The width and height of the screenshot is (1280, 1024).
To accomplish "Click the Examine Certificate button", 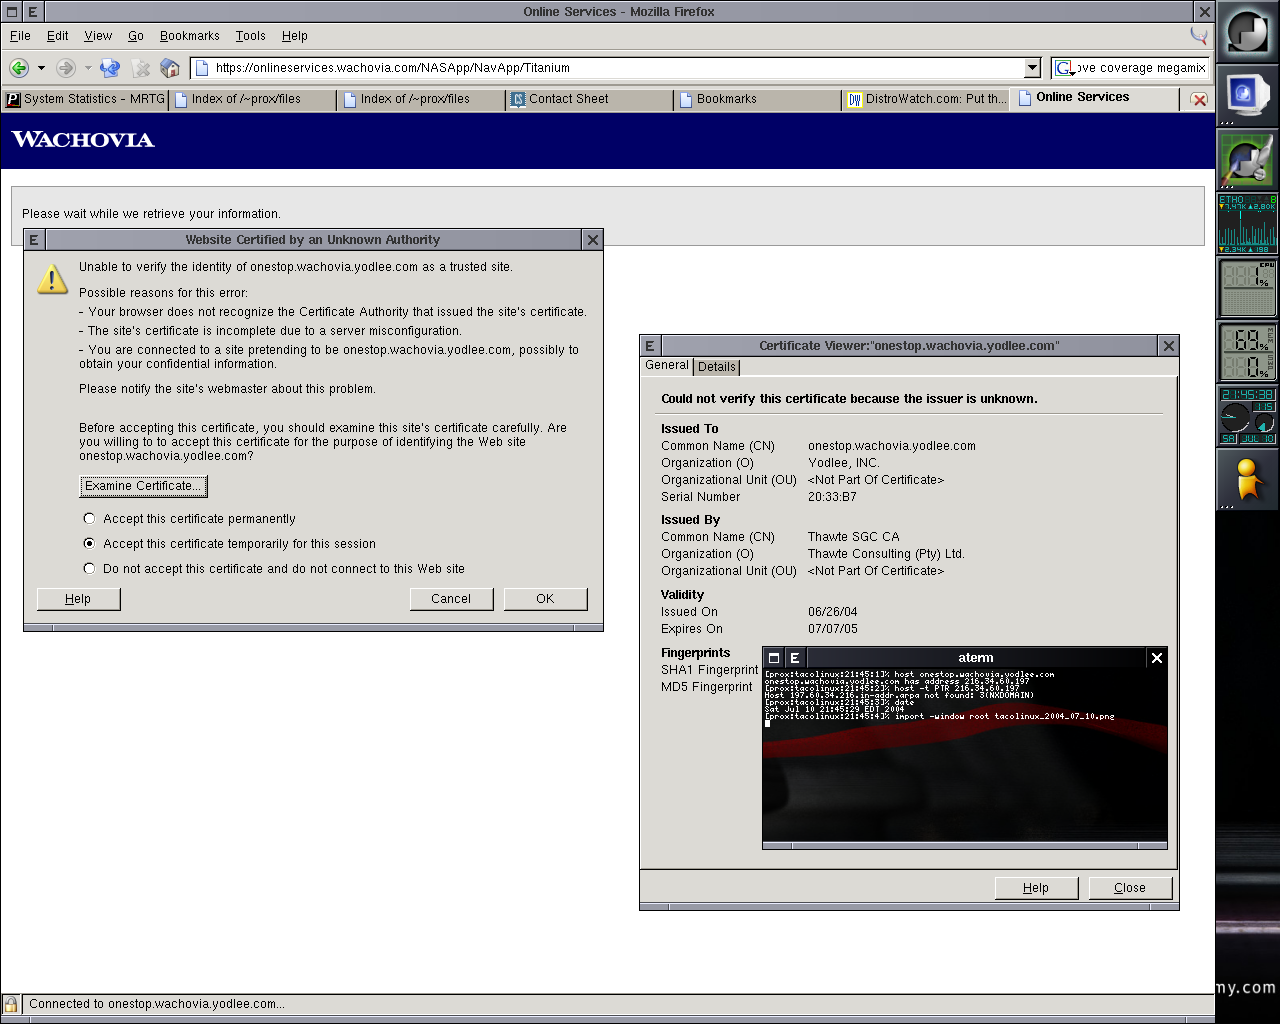I will click(143, 486).
